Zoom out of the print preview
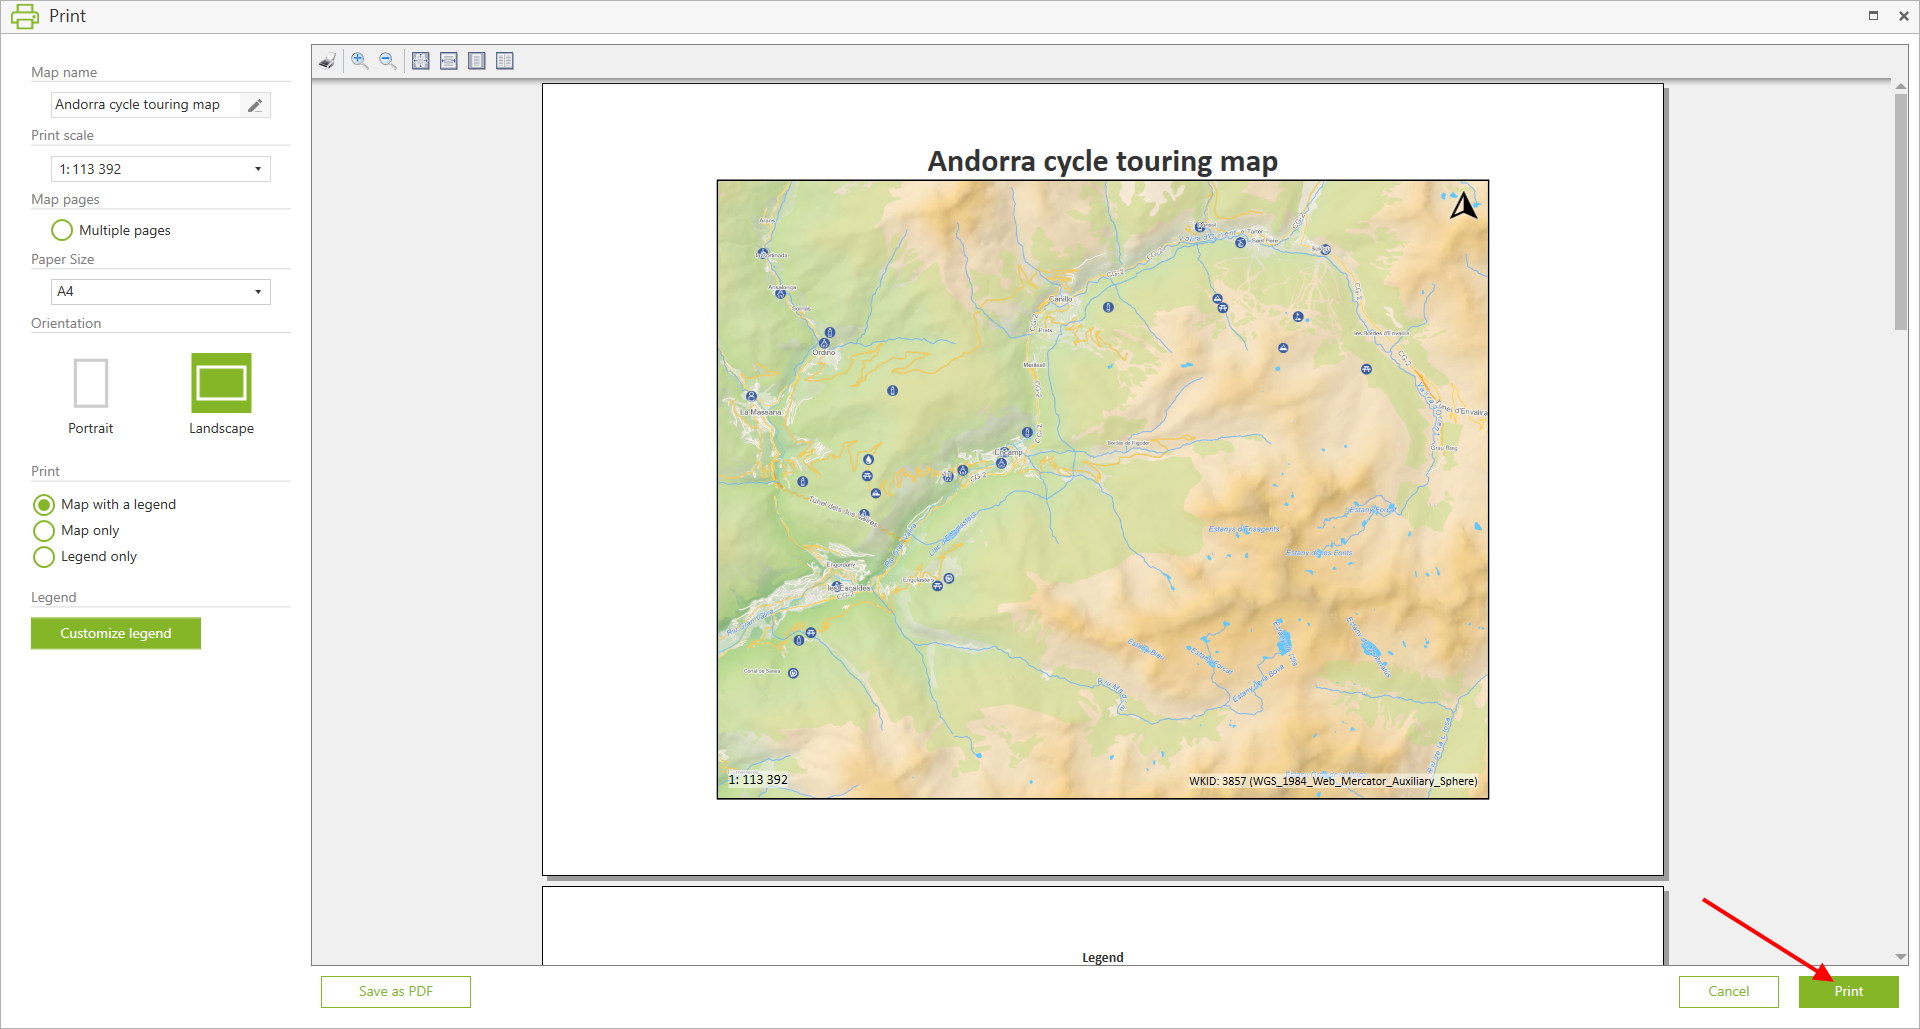 (388, 61)
